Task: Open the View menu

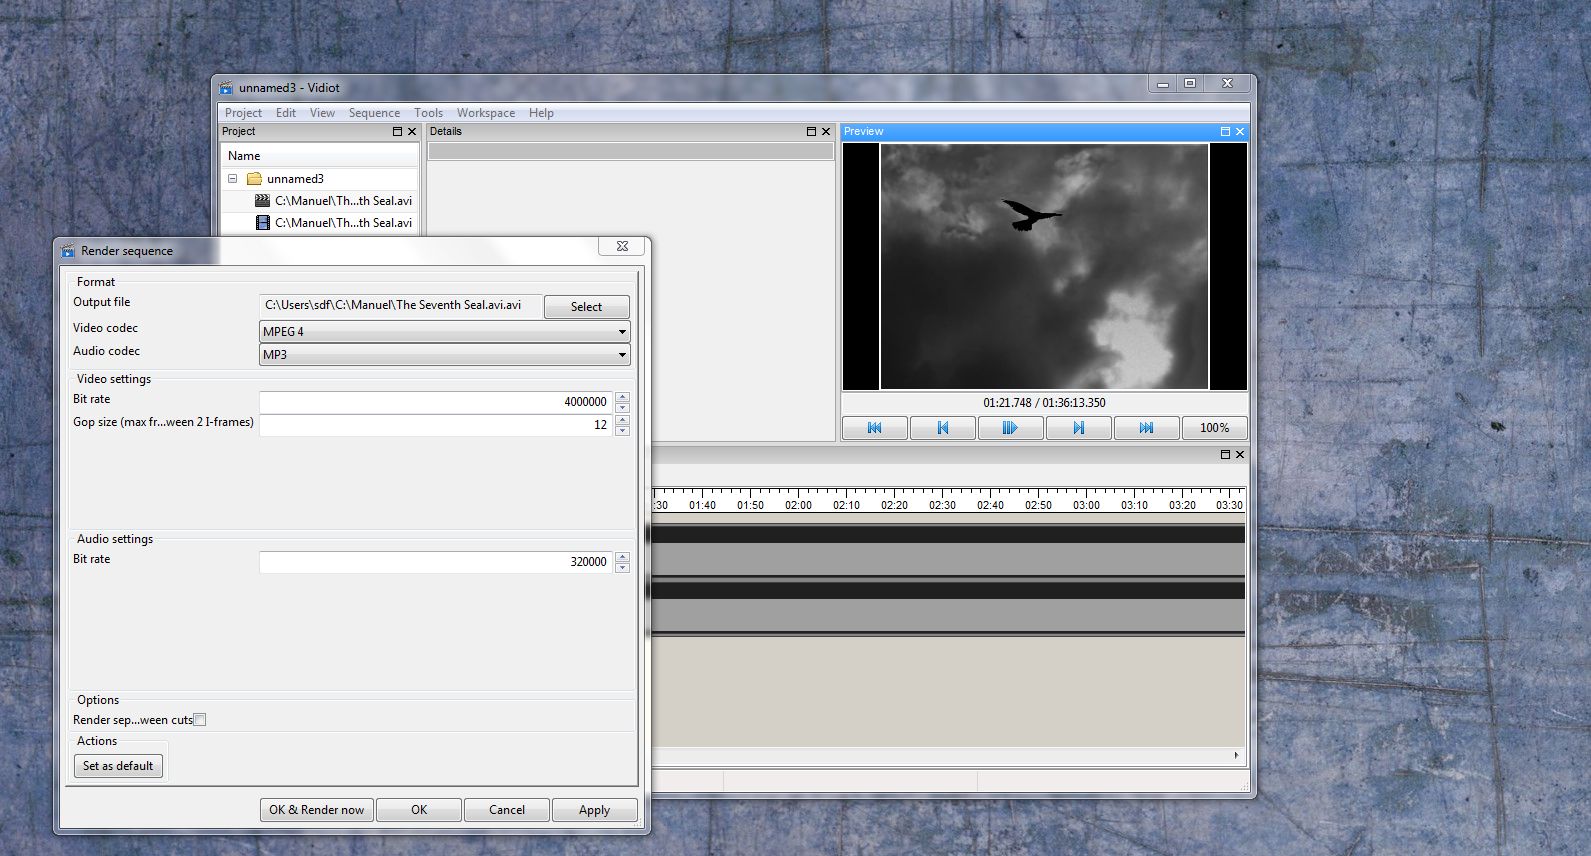Action: pos(322,113)
